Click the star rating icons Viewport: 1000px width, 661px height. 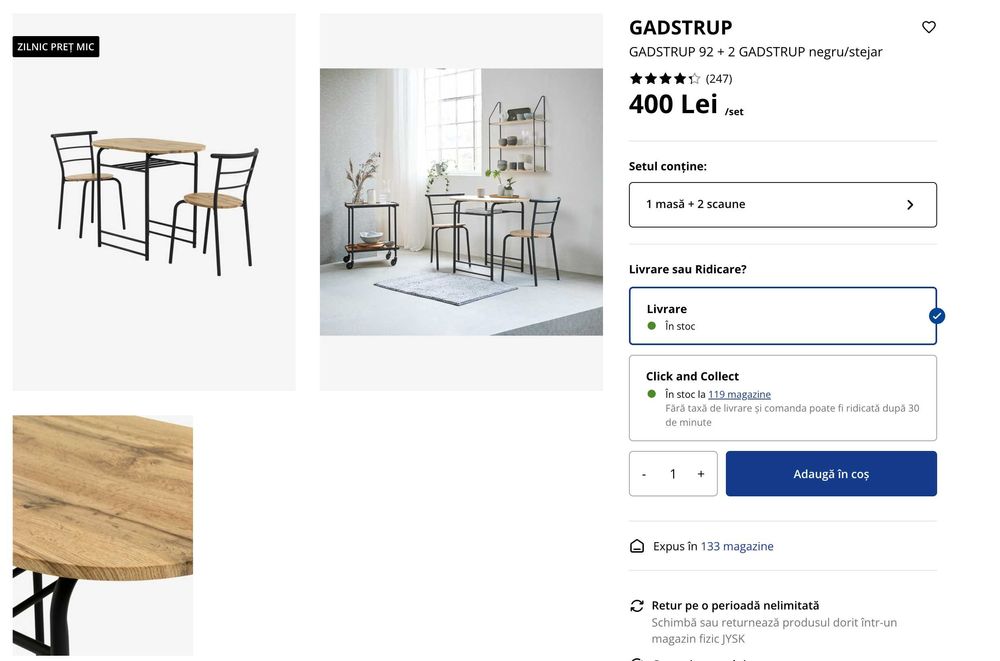664,78
